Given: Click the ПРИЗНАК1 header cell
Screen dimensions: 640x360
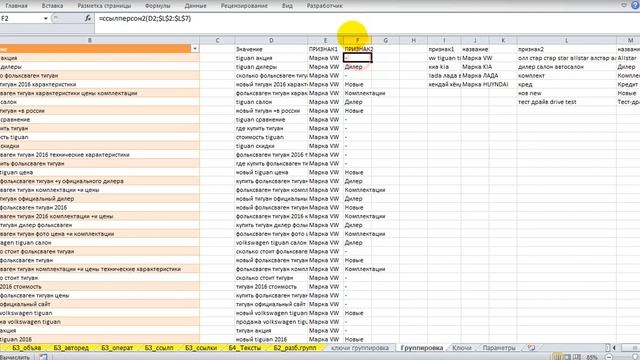Looking at the screenshot, I should (x=325, y=49).
